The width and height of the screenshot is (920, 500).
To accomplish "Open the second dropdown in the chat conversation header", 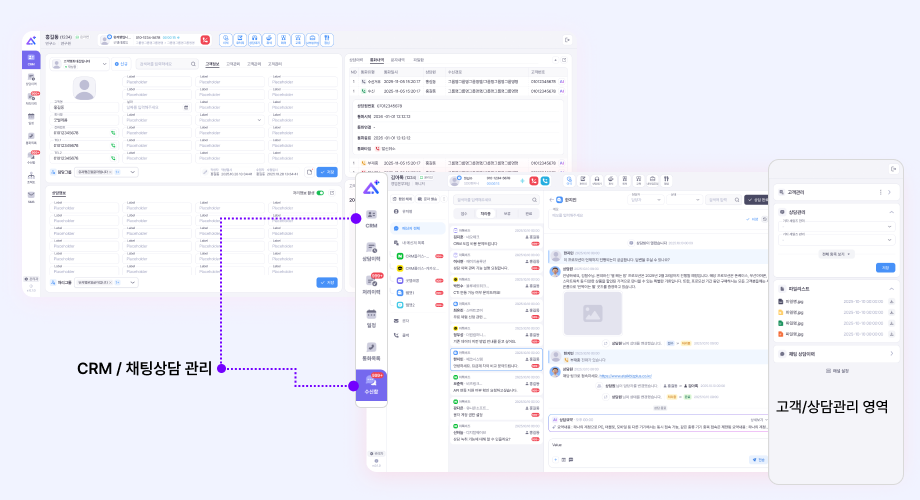I will point(684,200).
